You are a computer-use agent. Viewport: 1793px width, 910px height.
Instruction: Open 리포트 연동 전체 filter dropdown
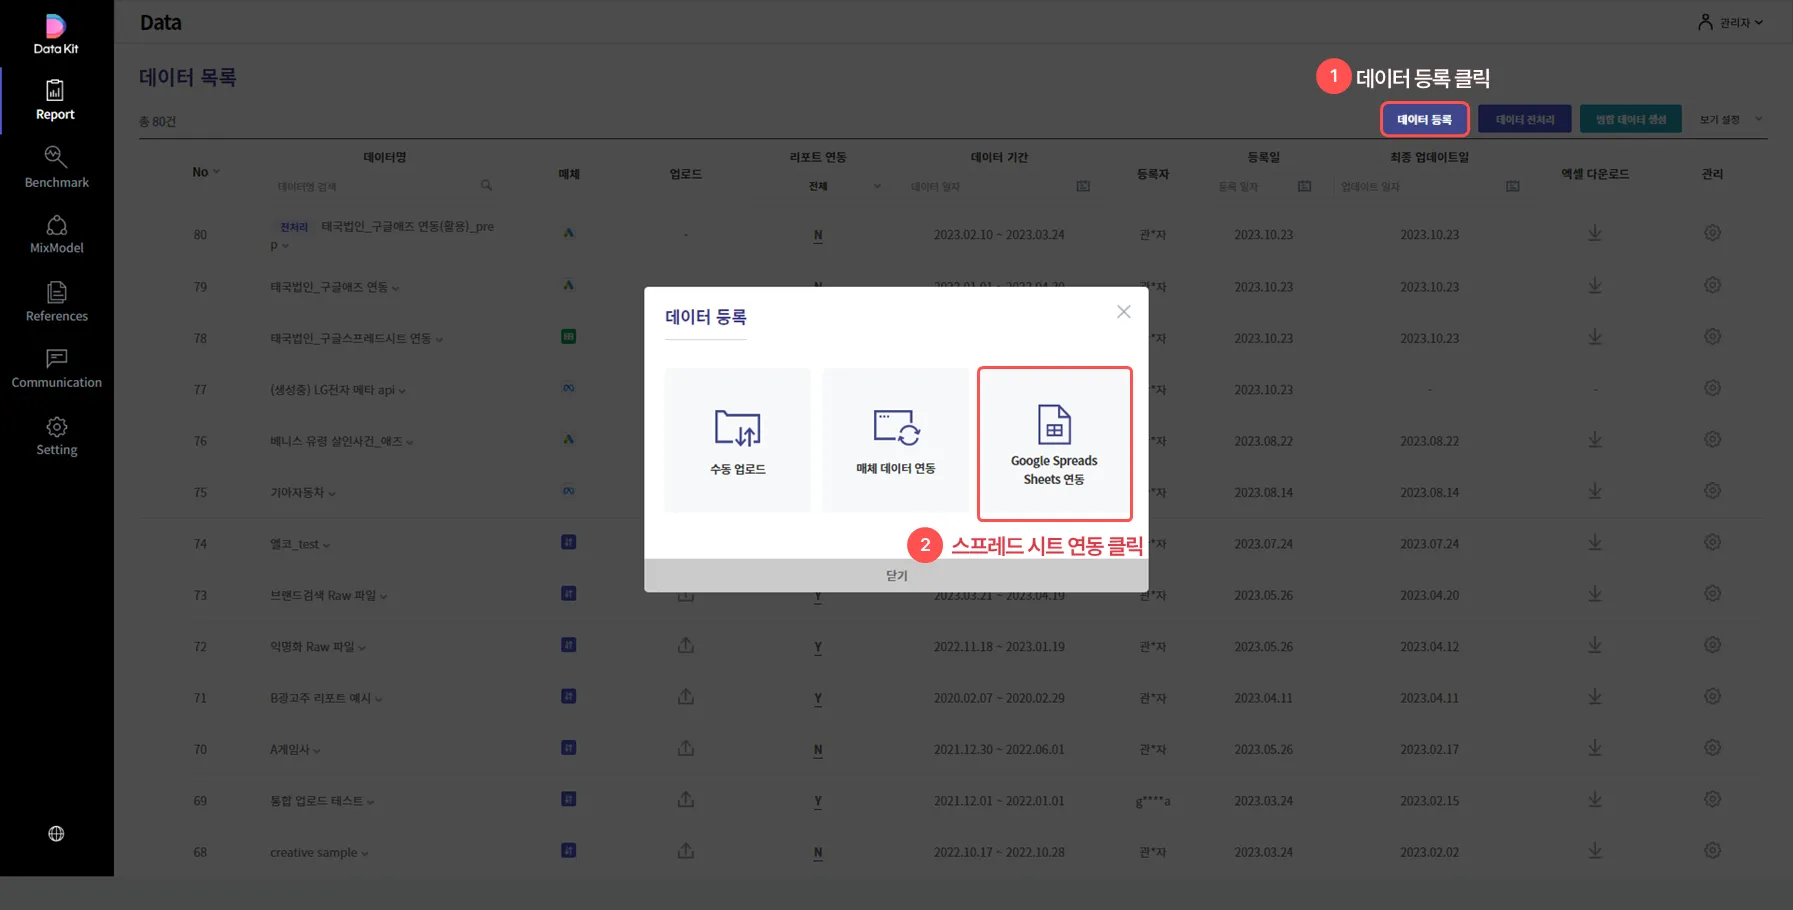[843, 187]
